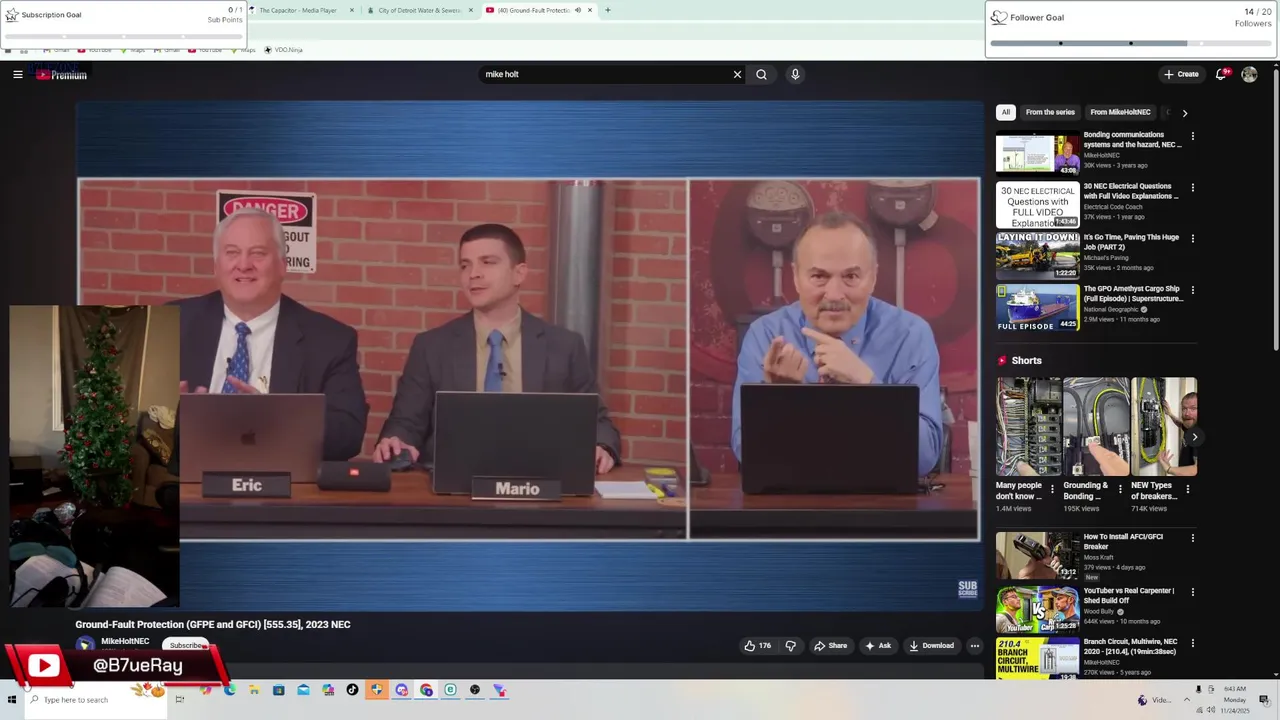Go to the YouTube Premium home logo

[61, 74]
